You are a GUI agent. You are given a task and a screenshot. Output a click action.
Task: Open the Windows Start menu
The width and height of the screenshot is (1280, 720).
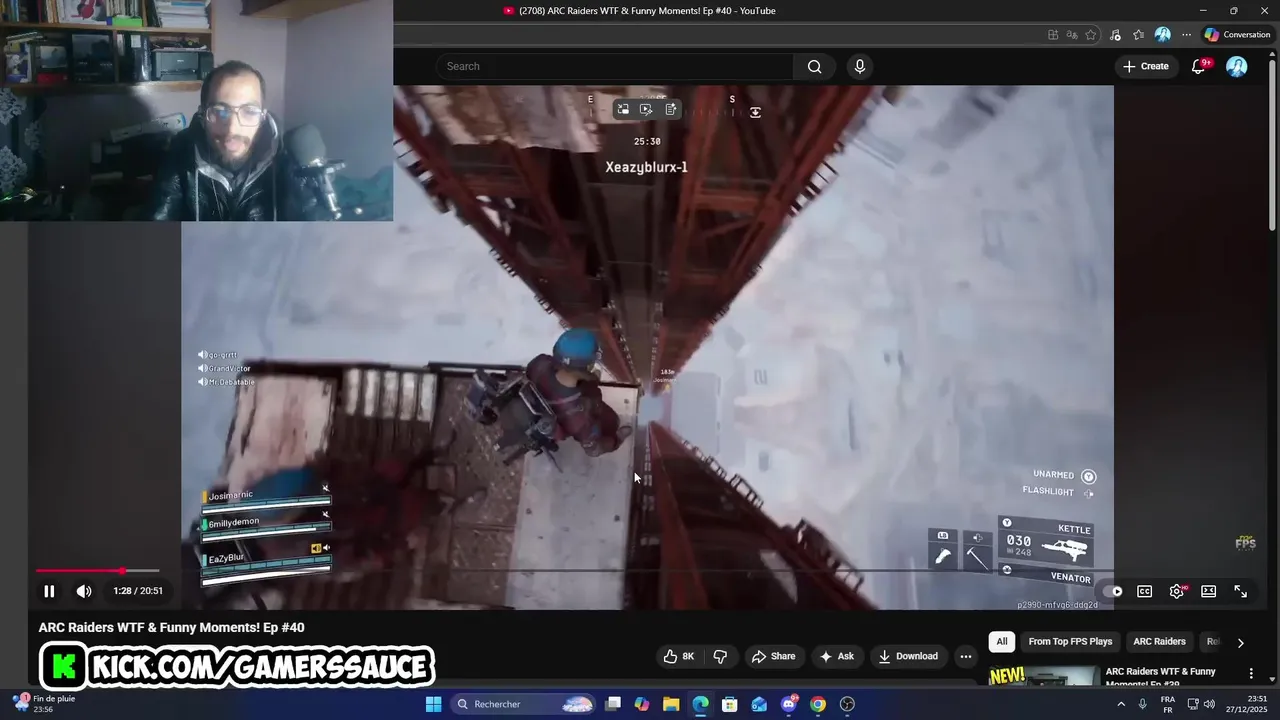click(x=433, y=704)
